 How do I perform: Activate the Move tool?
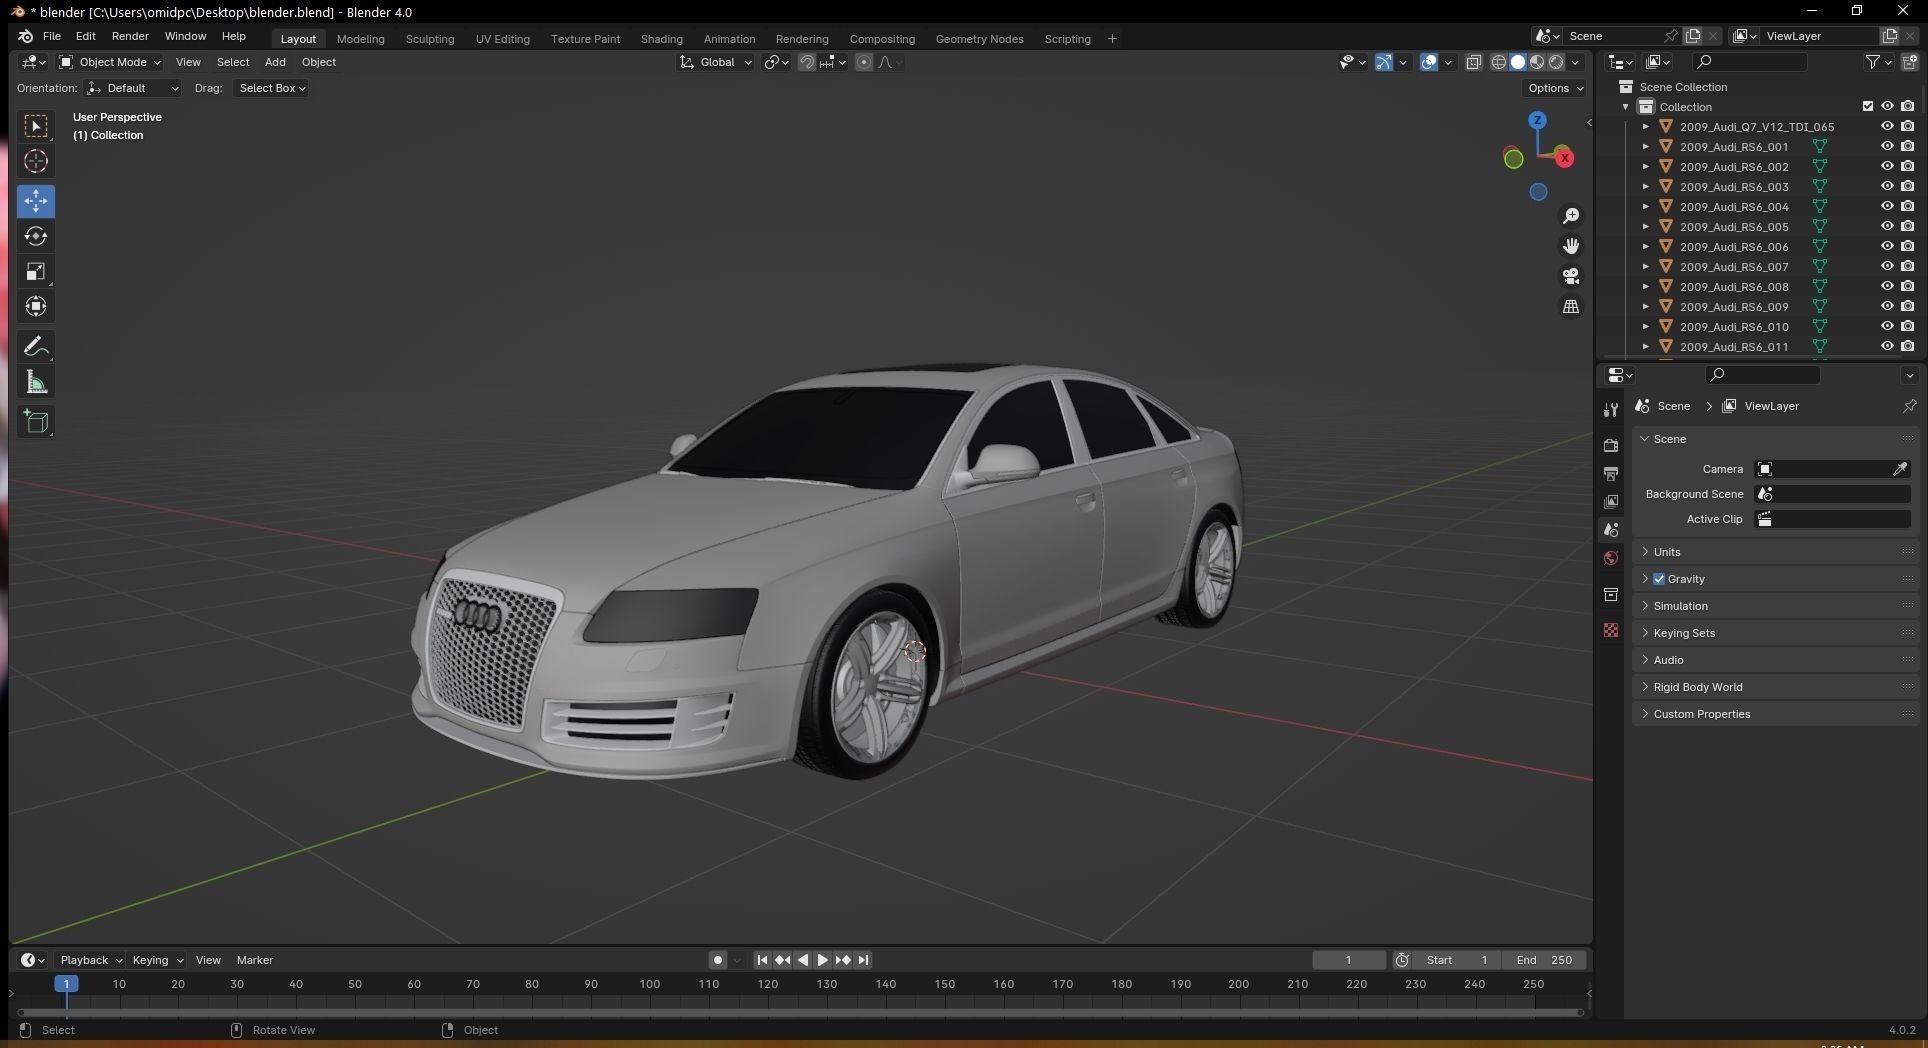(36, 201)
